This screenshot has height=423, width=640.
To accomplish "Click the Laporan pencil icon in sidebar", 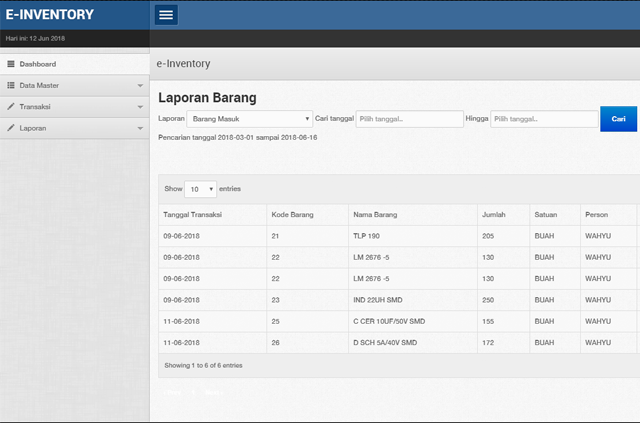I will tap(11, 129).
